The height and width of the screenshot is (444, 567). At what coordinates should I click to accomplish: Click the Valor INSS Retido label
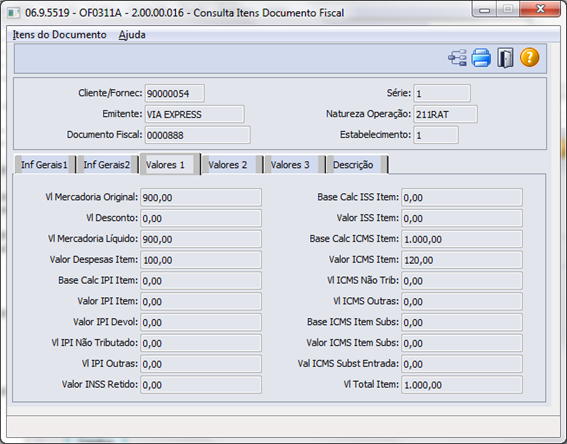(x=100, y=384)
